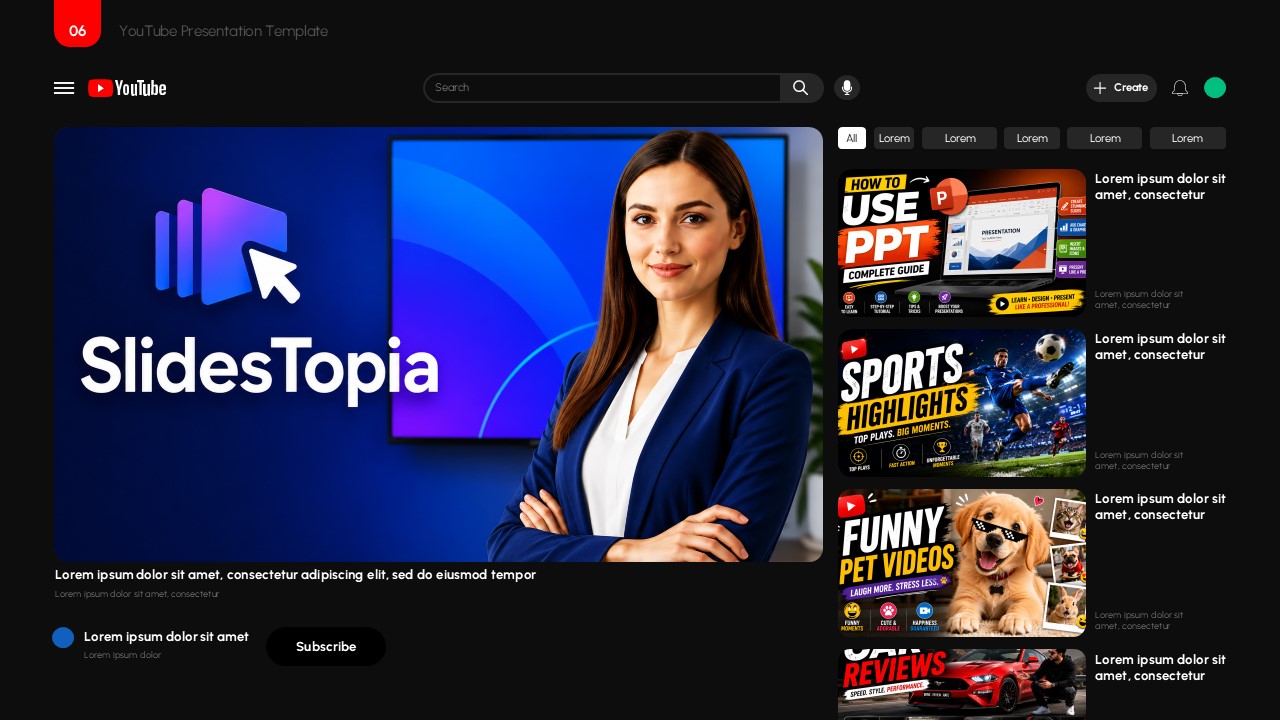Click the title beside the PPT thumbnail
This screenshot has width=1280, height=720.
coord(1160,187)
